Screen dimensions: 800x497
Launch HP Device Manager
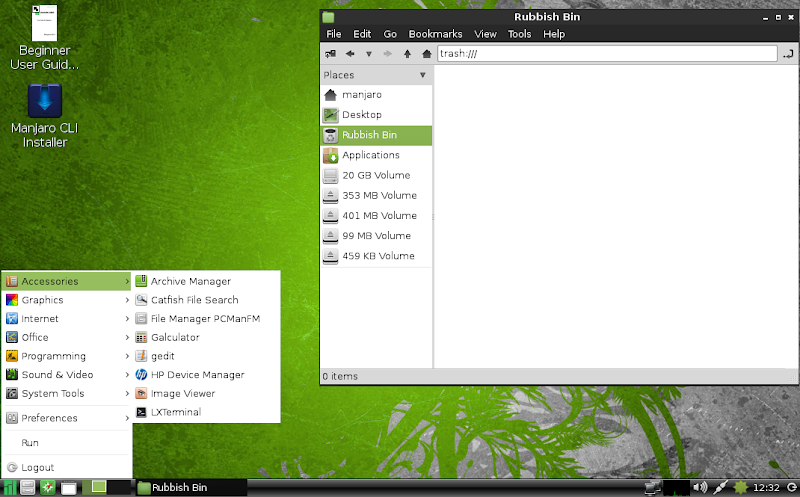(x=206, y=375)
